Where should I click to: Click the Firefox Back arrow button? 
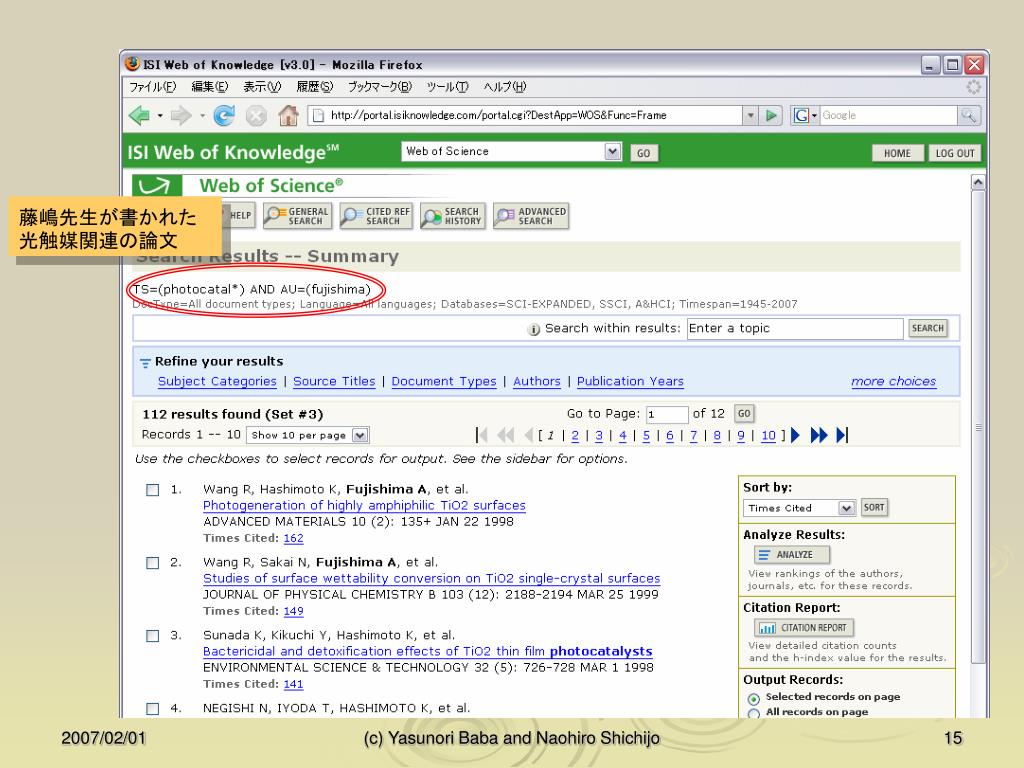[139, 116]
